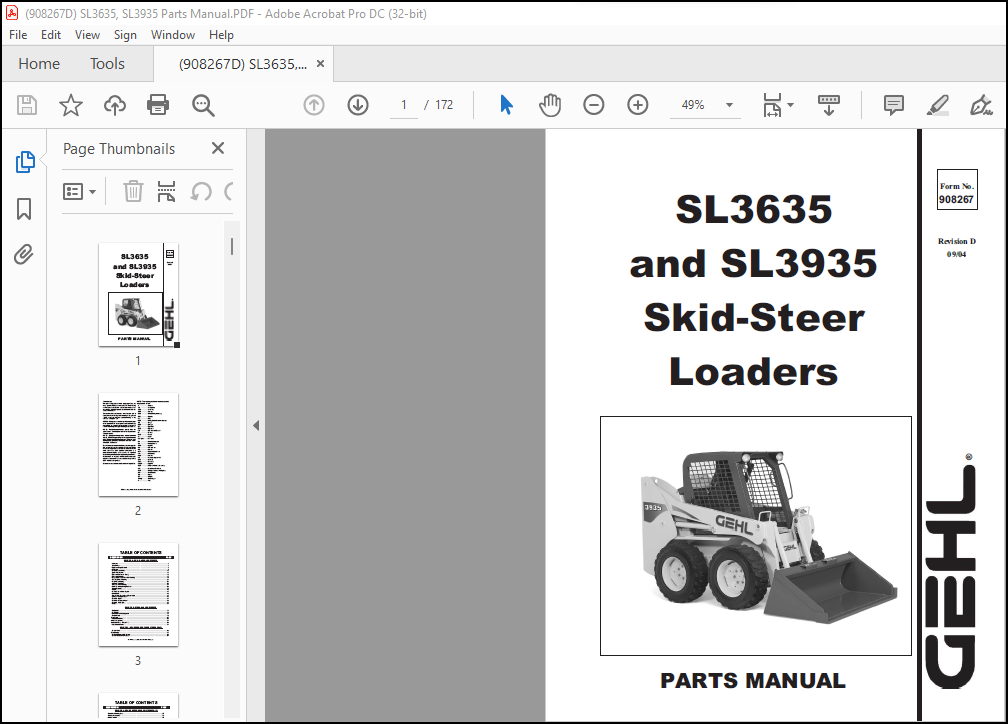The width and height of the screenshot is (1008, 724).
Task: Select the (908267D) SL3635 document tab
Action: click(243, 64)
